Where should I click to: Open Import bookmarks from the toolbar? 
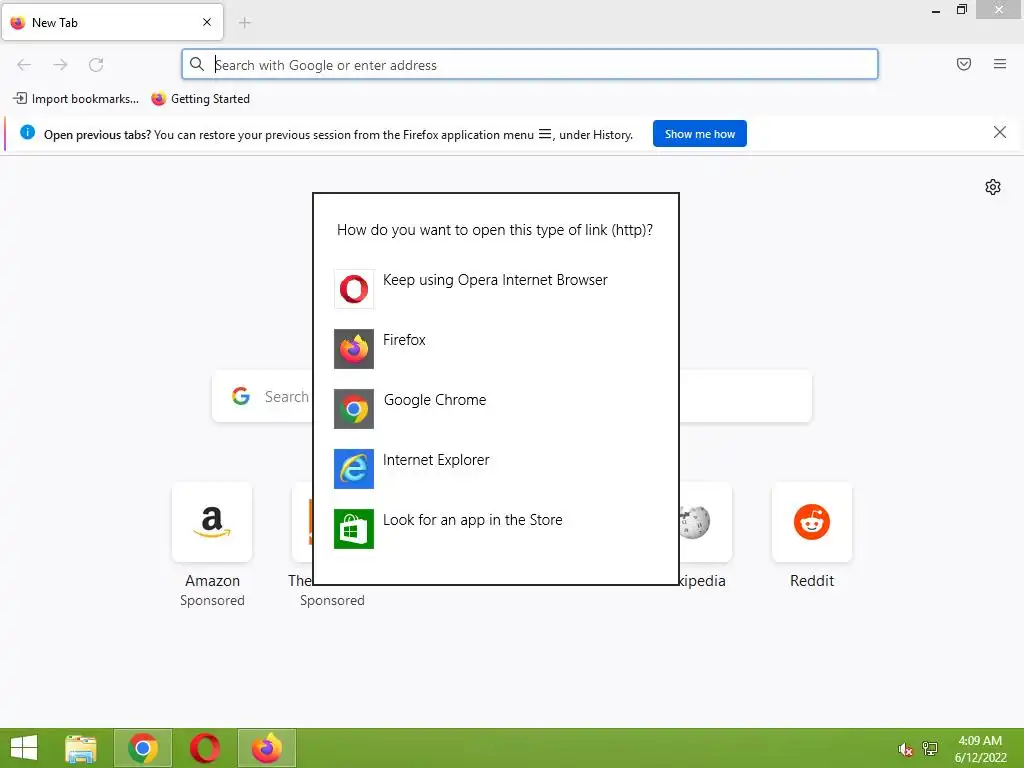pos(76,99)
